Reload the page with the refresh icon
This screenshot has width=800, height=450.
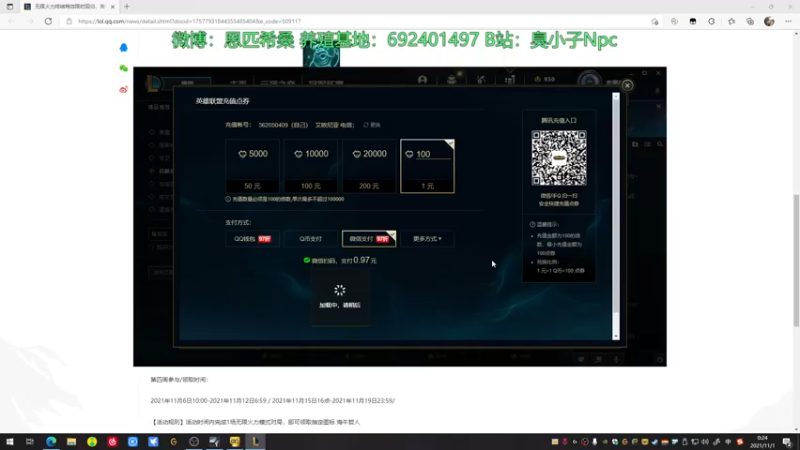click(x=48, y=21)
